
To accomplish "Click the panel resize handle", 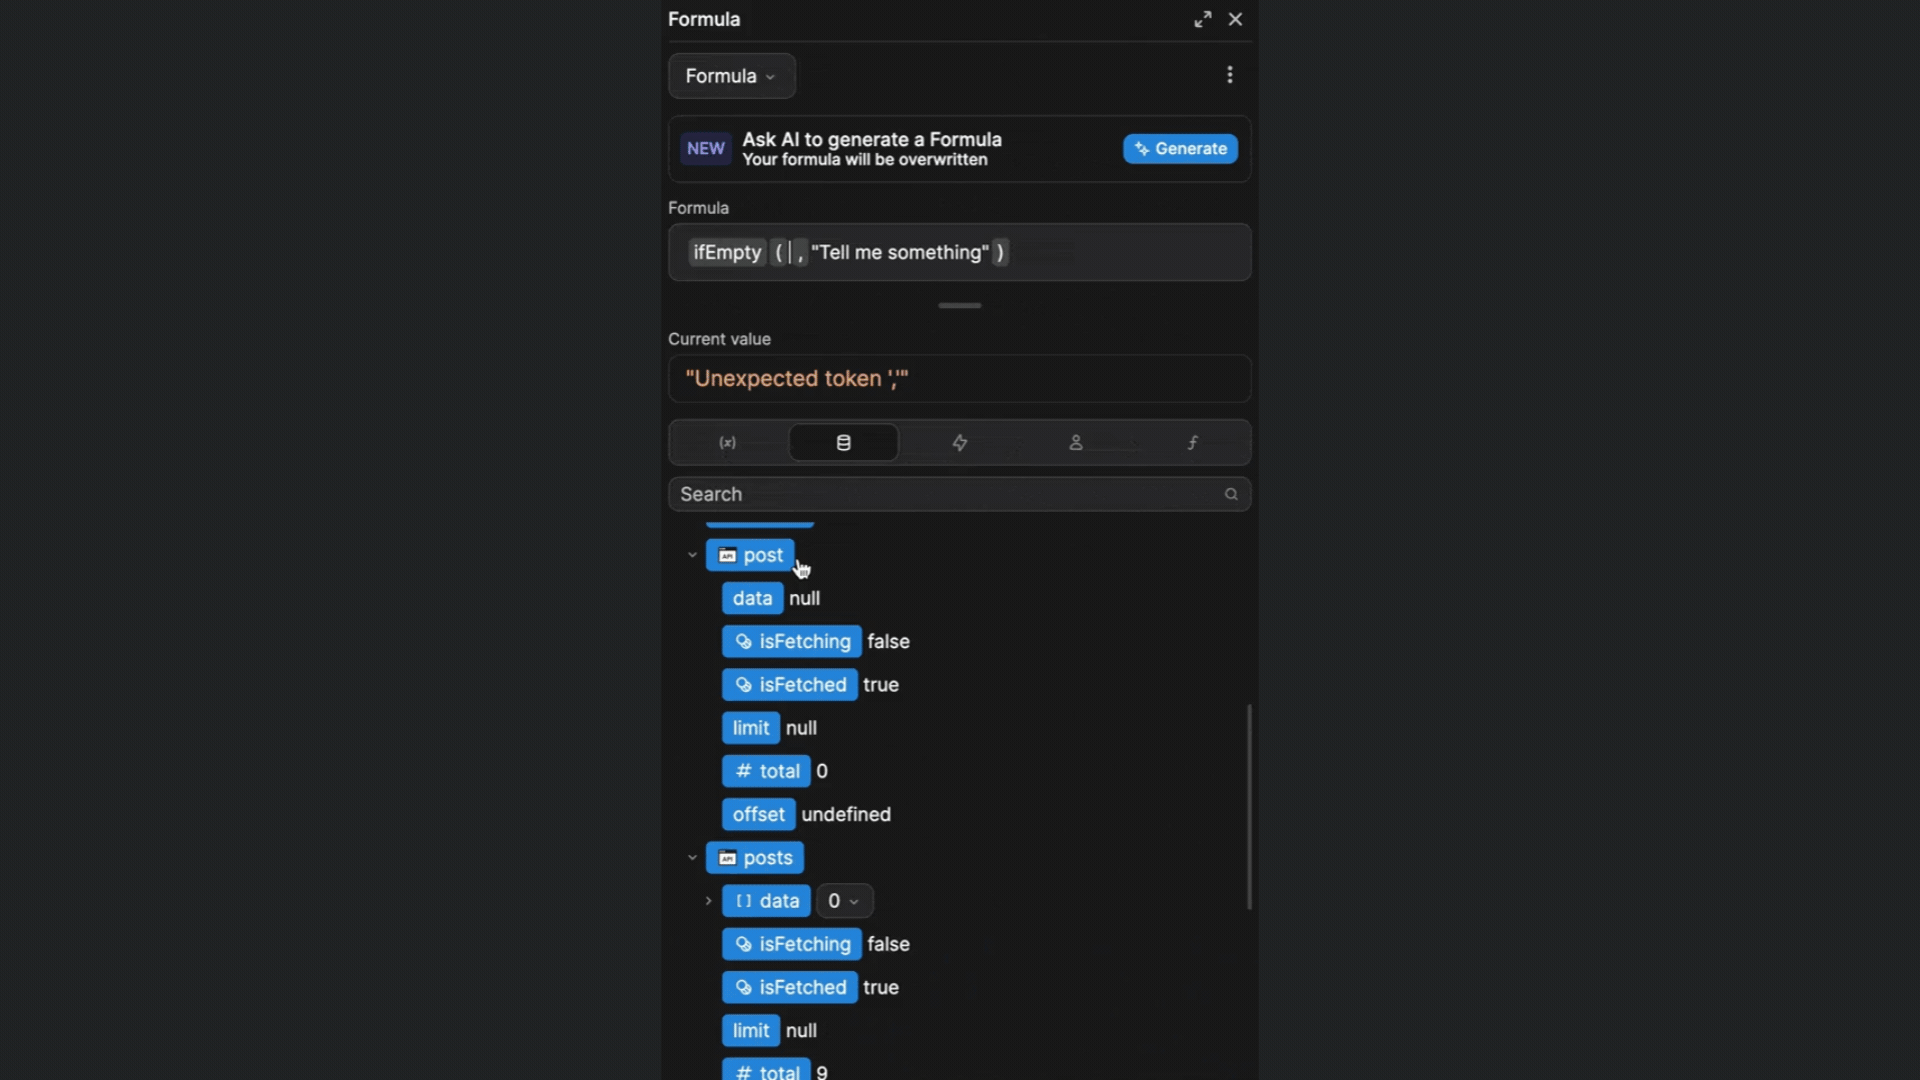I will 959,305.
